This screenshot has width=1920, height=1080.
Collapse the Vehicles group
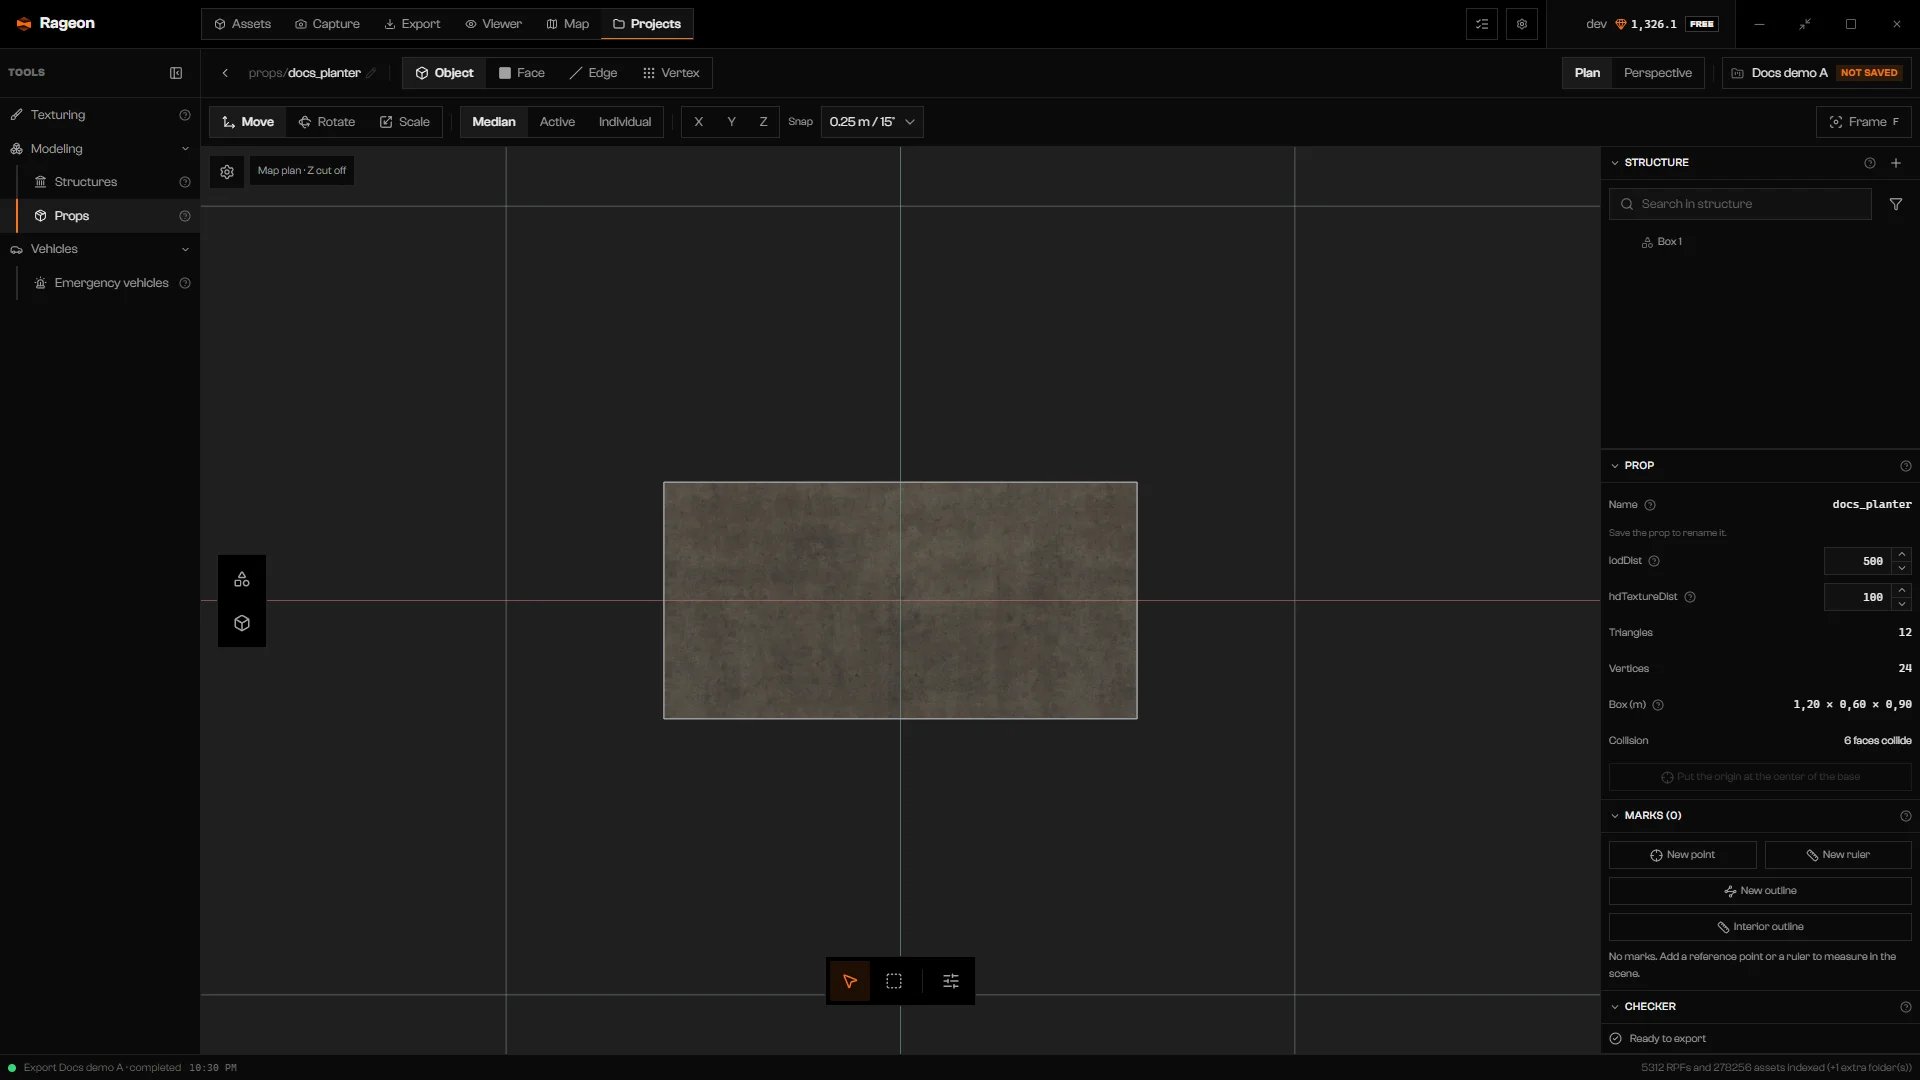point(185,249)
